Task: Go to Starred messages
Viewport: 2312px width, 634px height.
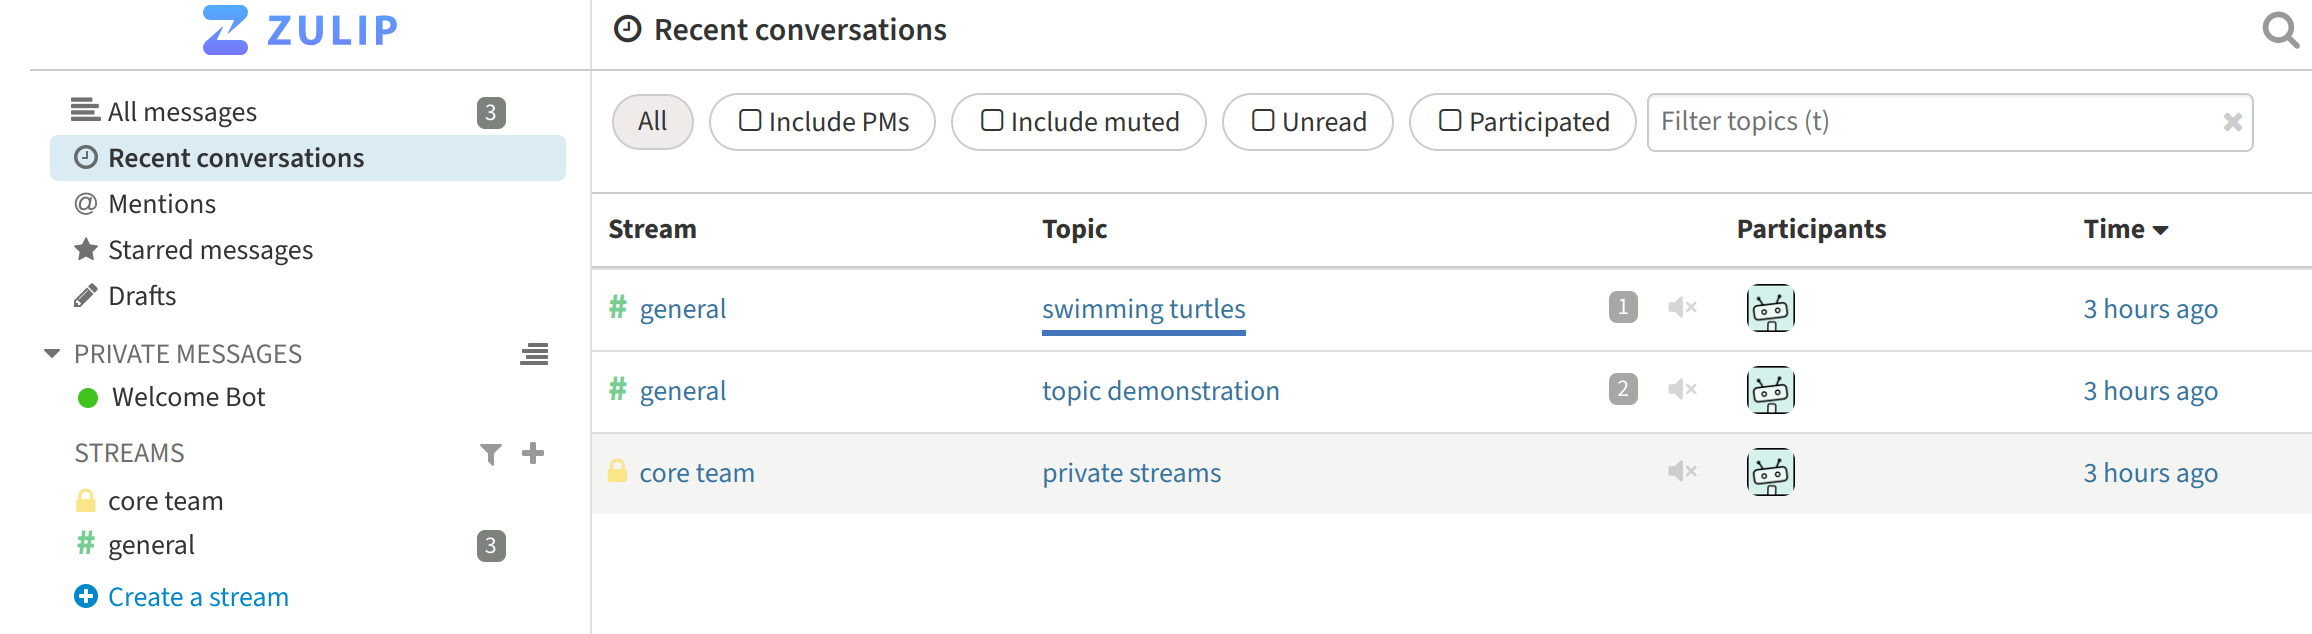Action: click(x=210, y=250)
